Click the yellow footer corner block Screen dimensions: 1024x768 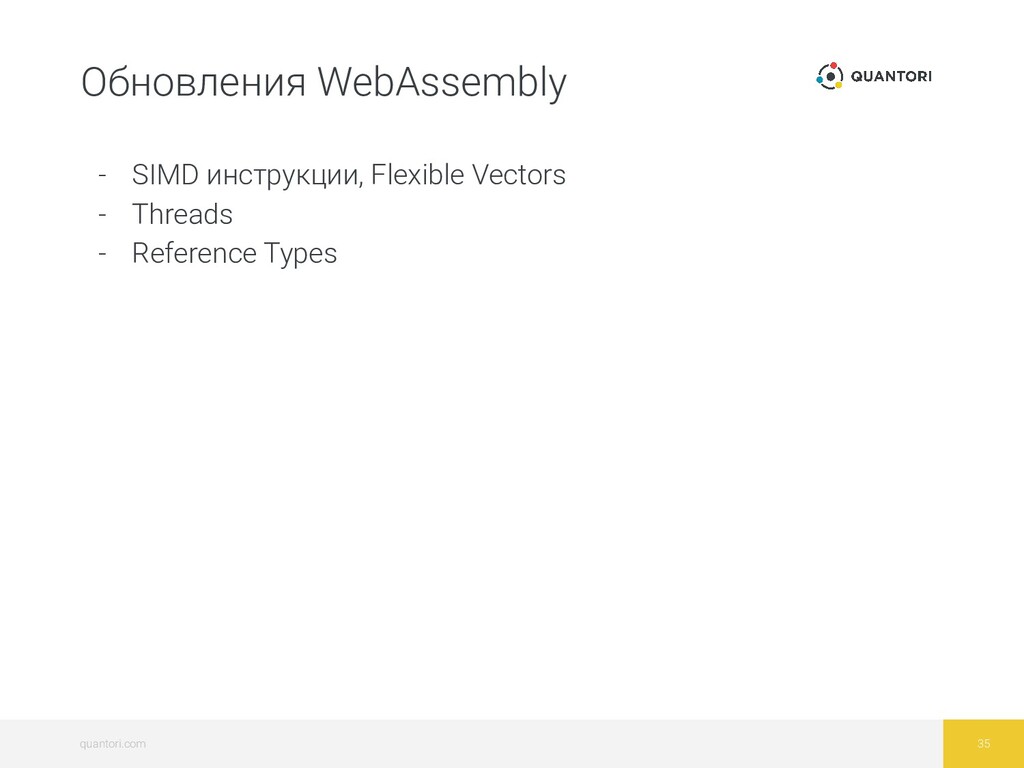[984, 744]
